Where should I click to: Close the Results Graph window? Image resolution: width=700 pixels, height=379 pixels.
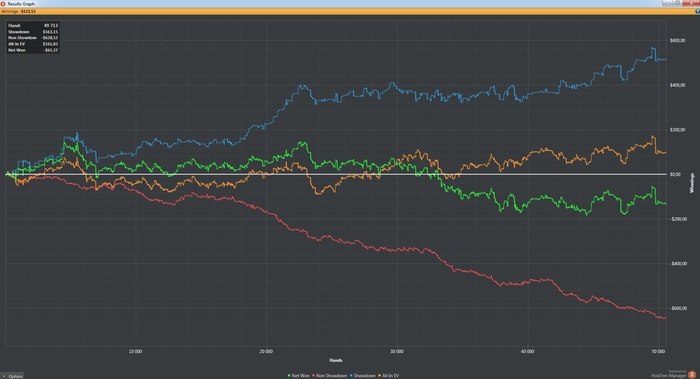pyautogui.click(x=691, y=3)
